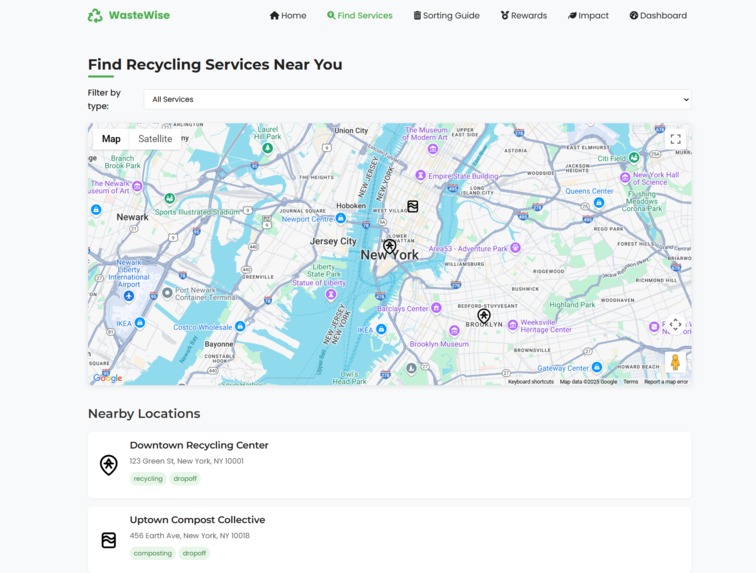Click the Barclays Center map pin

click(436, 308)
